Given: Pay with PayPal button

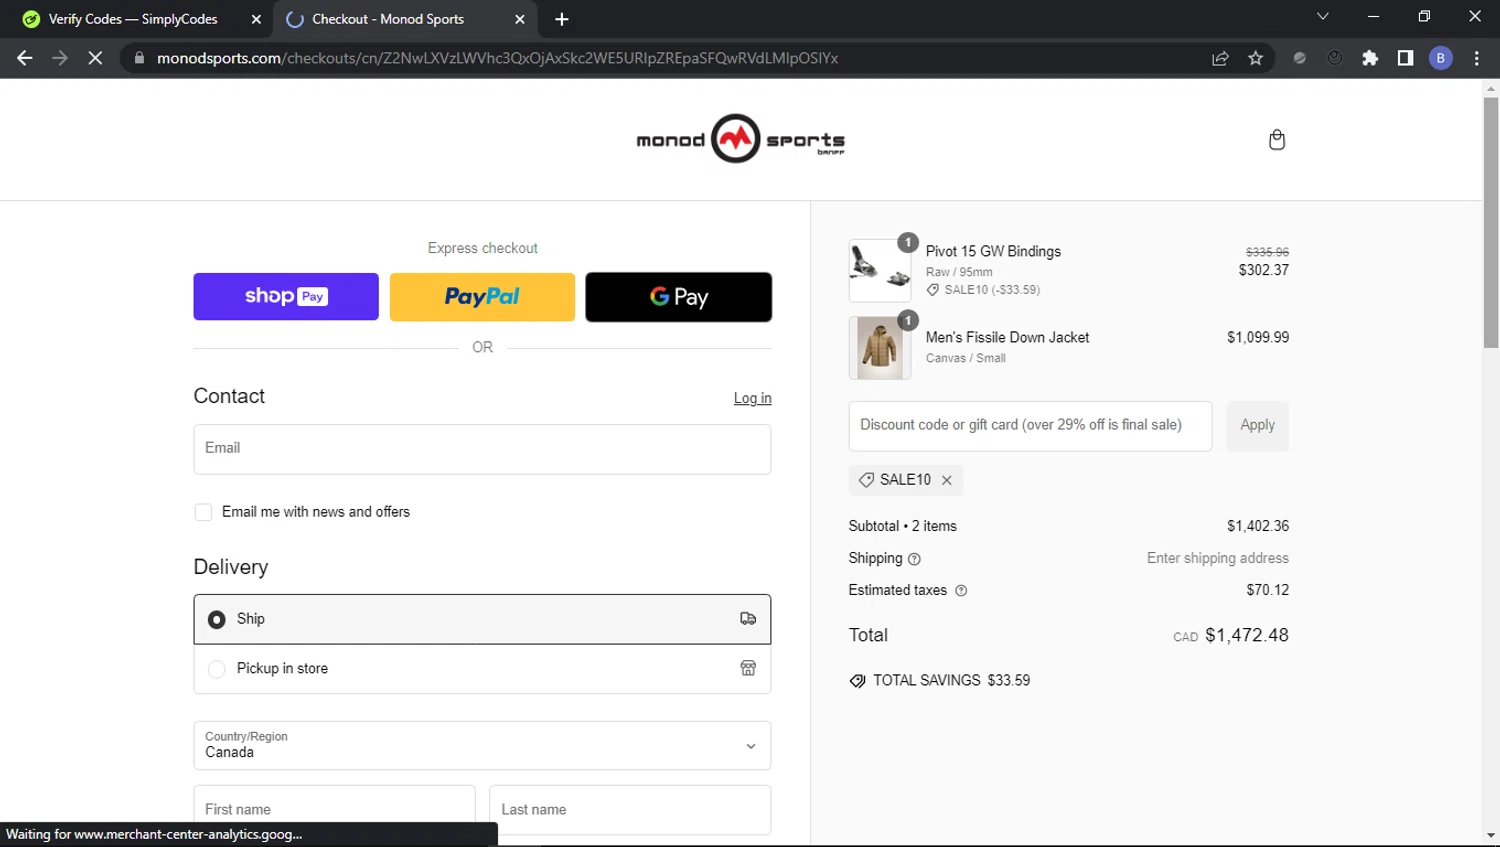Looking at the screenshot, I should 482,297.
